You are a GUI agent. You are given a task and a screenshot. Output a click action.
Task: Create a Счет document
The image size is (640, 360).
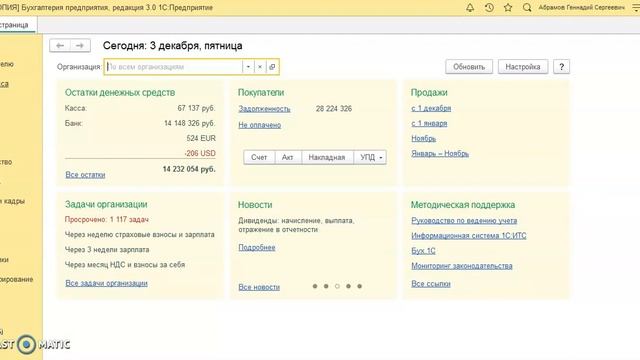259,158
